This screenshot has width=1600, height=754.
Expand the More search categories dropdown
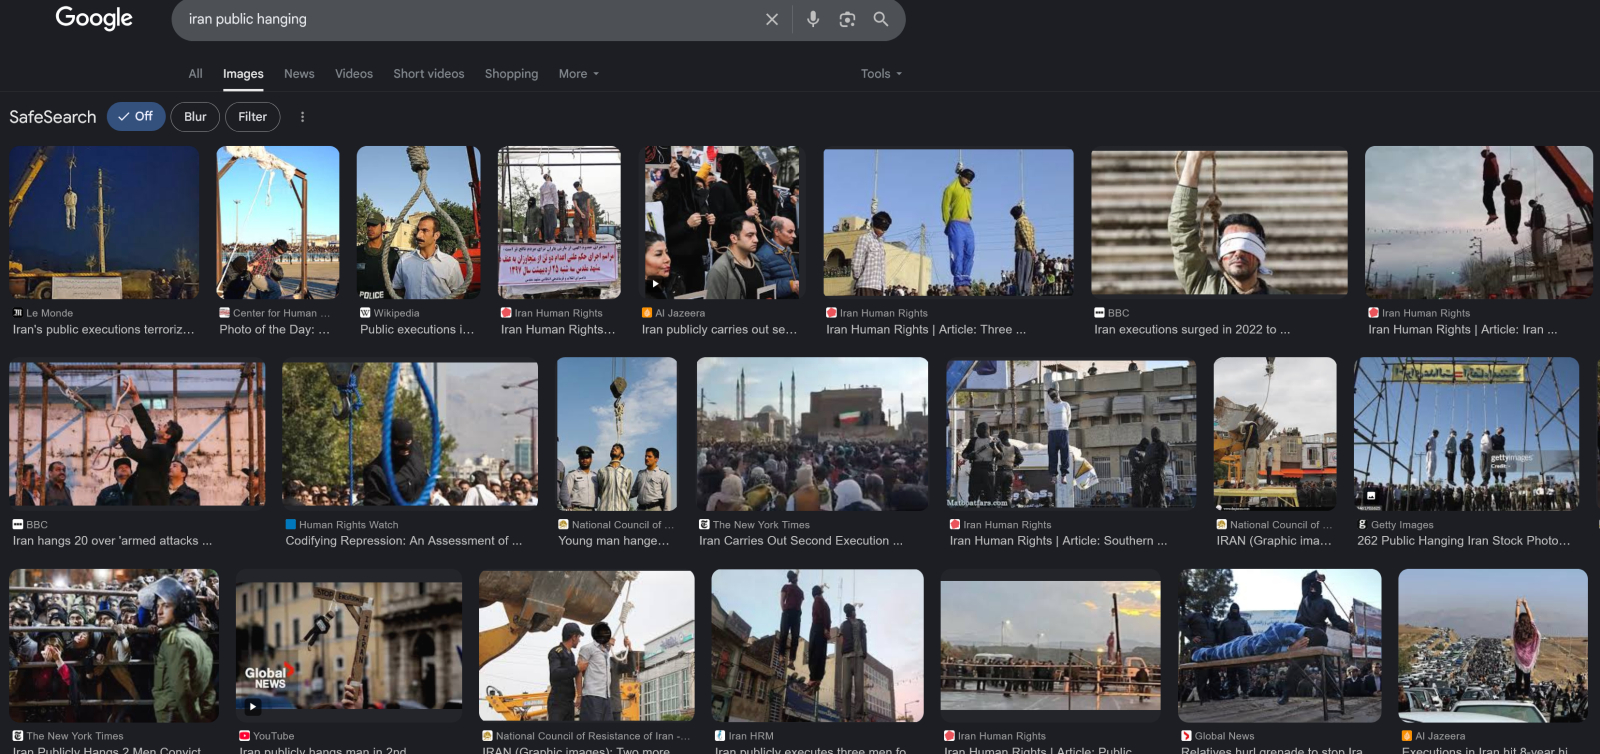click(x=579, y=74)
